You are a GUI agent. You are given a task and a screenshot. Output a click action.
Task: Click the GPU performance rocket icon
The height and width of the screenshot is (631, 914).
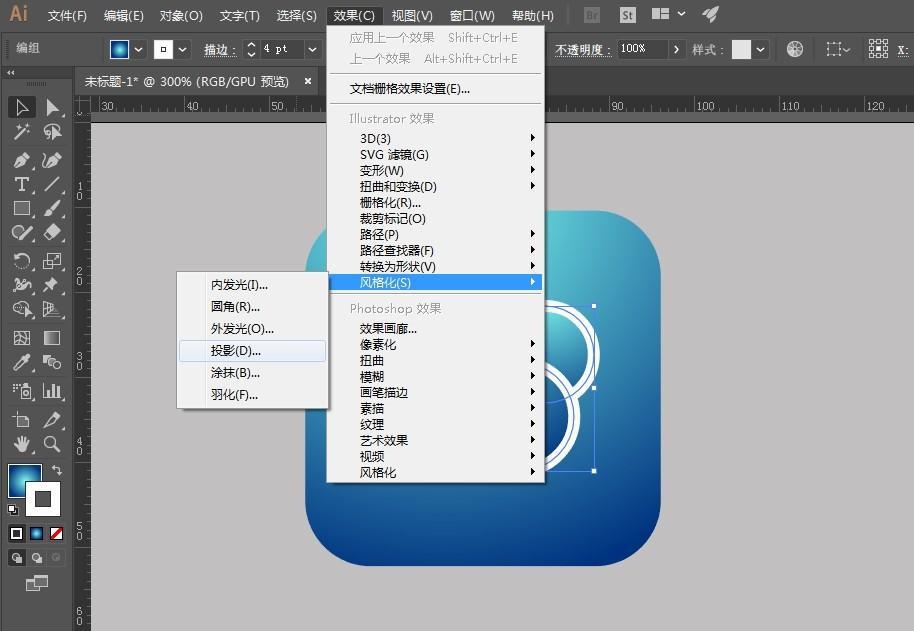point(710,14)
